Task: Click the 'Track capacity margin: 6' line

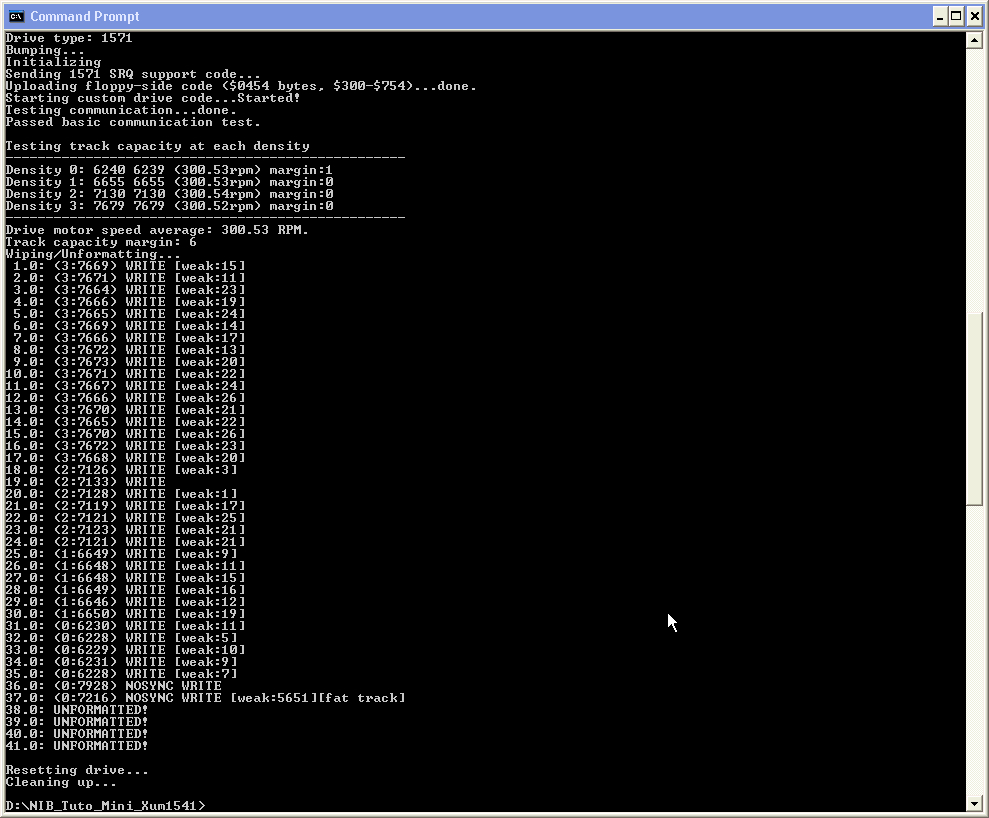Action: point(101,242)
